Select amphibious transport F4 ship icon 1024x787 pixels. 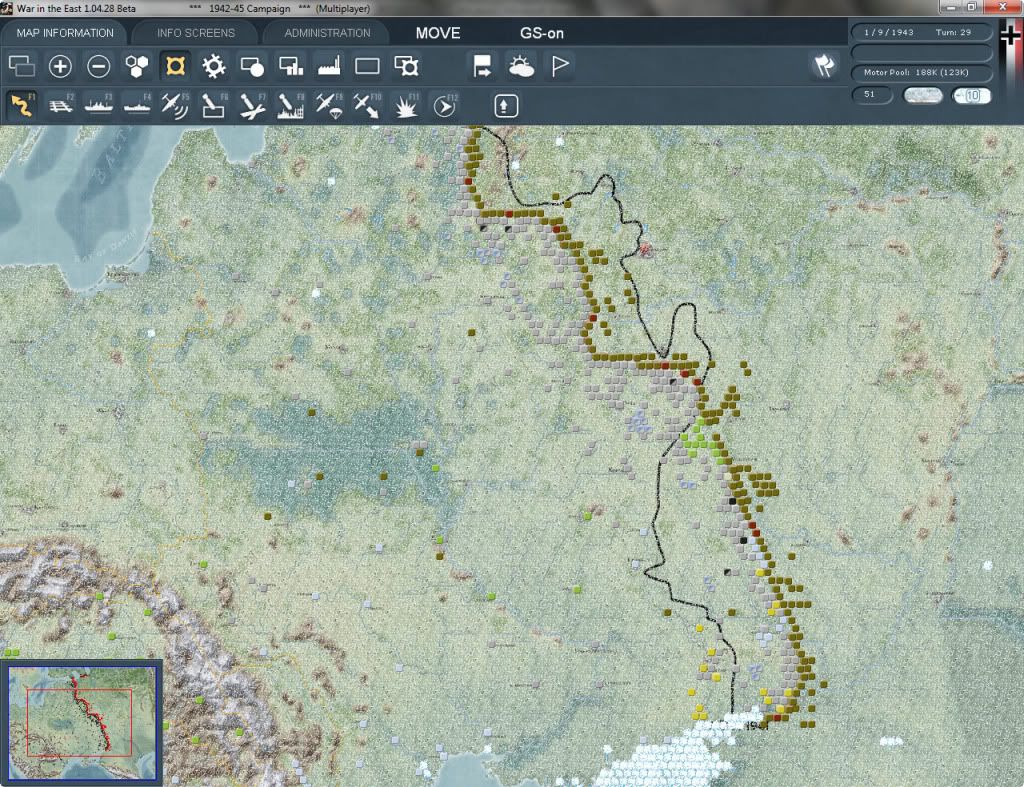[137, 105]
